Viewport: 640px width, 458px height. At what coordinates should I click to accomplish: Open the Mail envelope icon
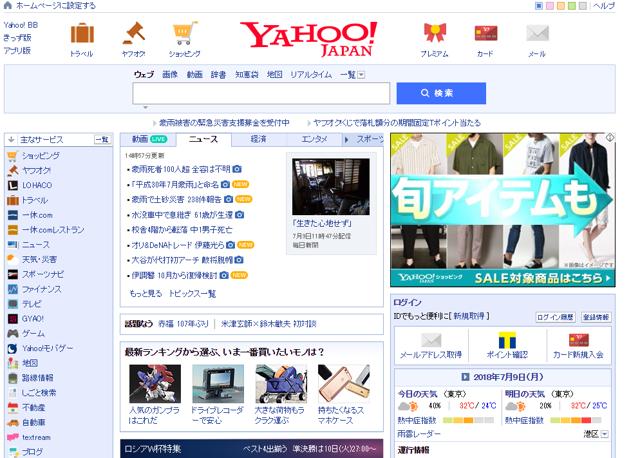pyautogui.click(x=537, y=34)
